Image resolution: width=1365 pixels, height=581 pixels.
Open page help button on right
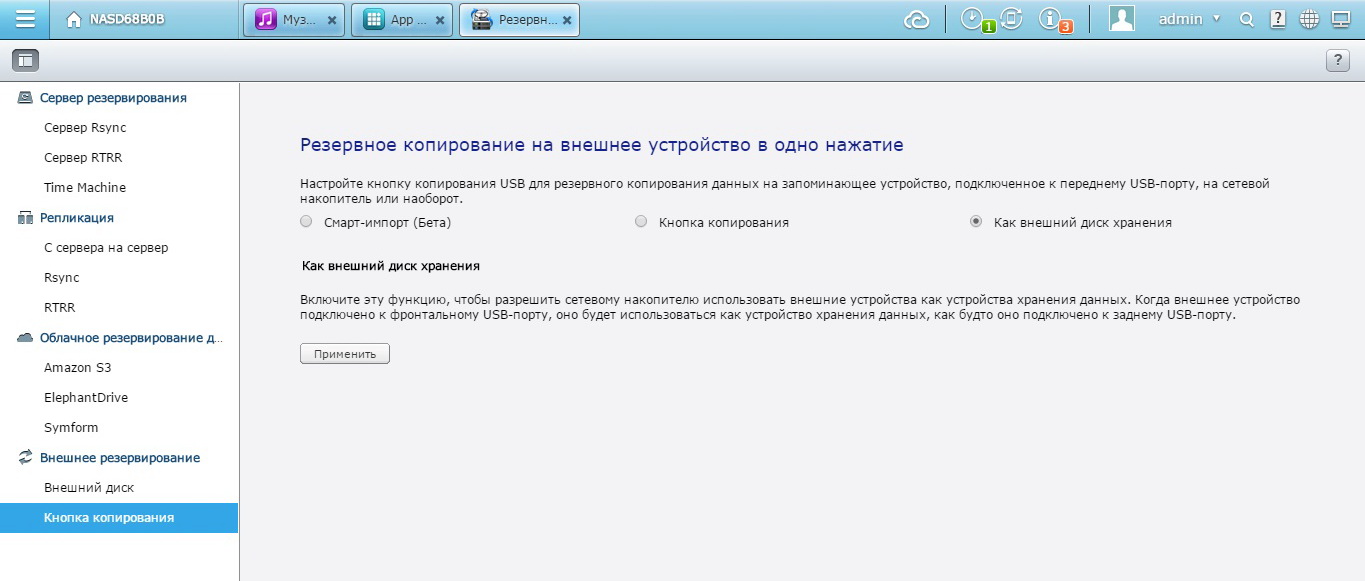click(1337, 60)
